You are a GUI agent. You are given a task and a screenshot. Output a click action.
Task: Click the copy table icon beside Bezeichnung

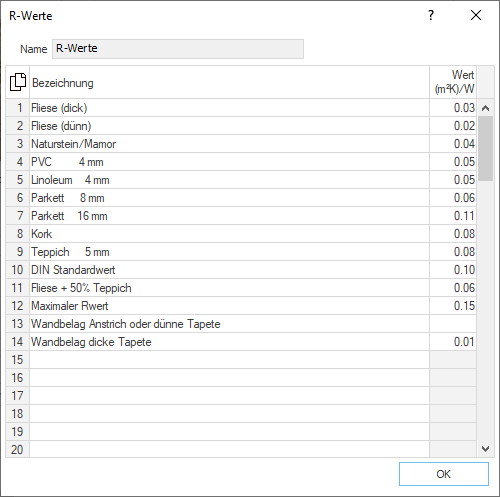[18, 82]
